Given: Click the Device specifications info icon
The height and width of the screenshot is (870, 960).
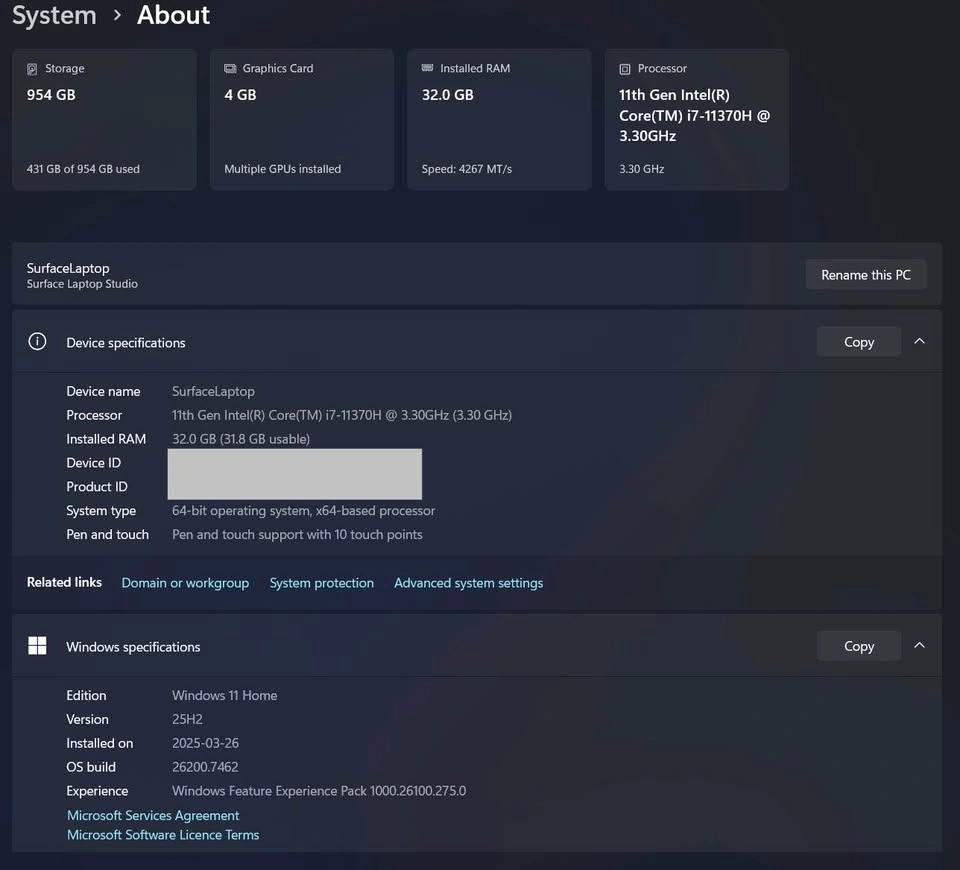Looking at the screenshot, I should coord(37,341).
